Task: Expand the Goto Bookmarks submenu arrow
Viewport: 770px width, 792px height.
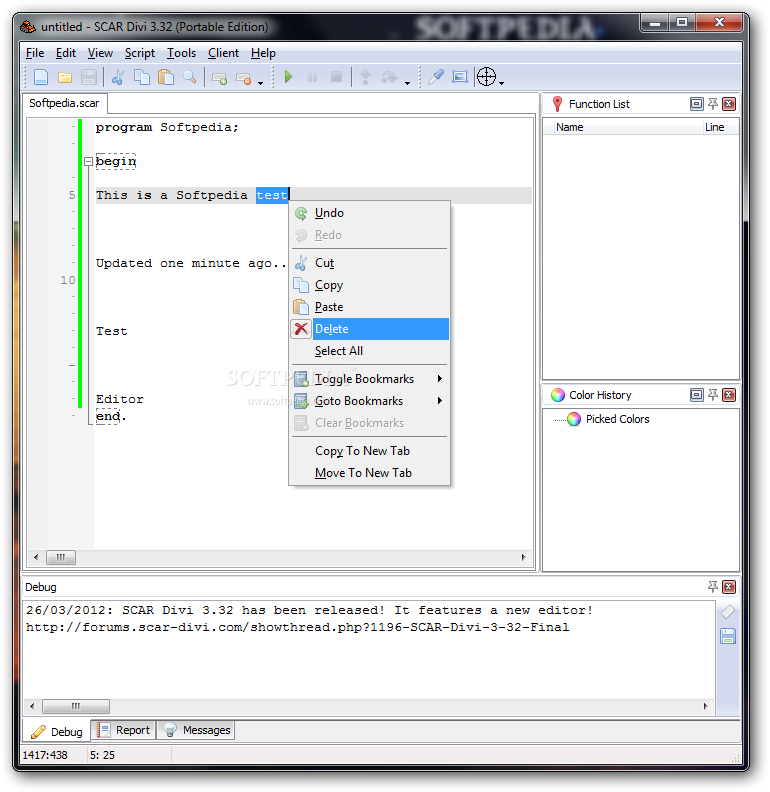Action: 440,401
